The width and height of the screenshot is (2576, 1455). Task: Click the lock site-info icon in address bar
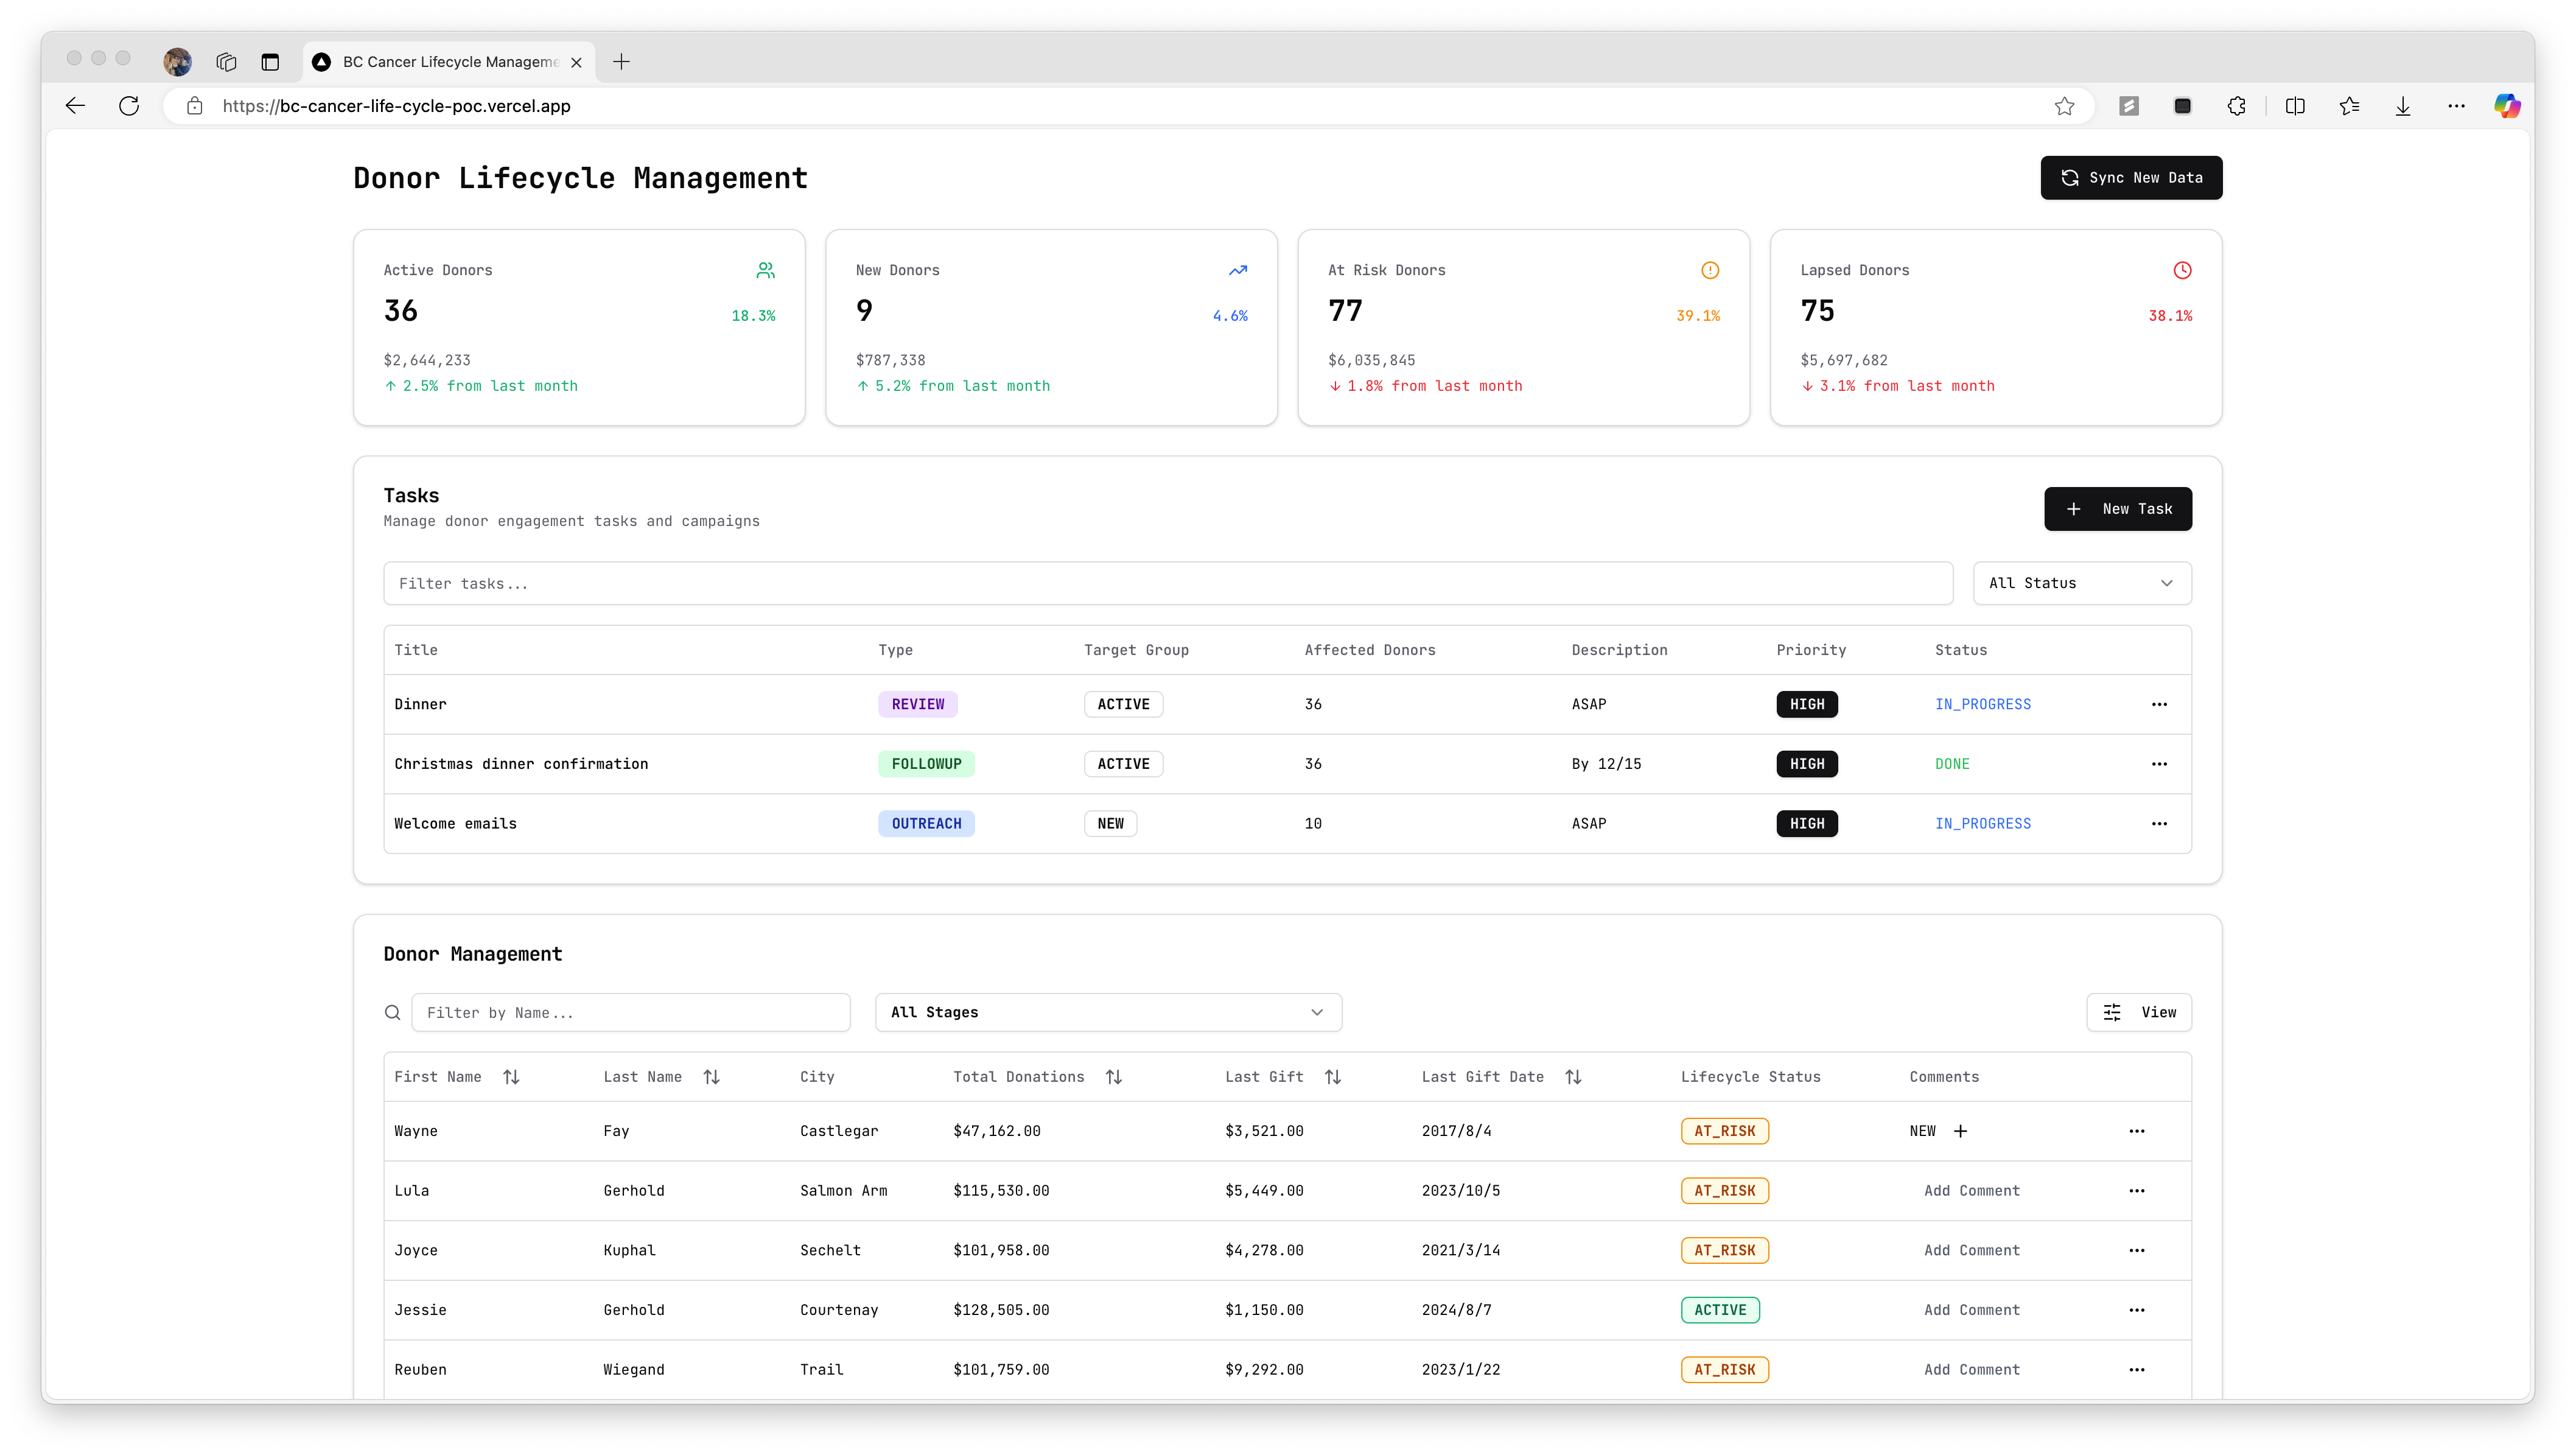[195, 106]
